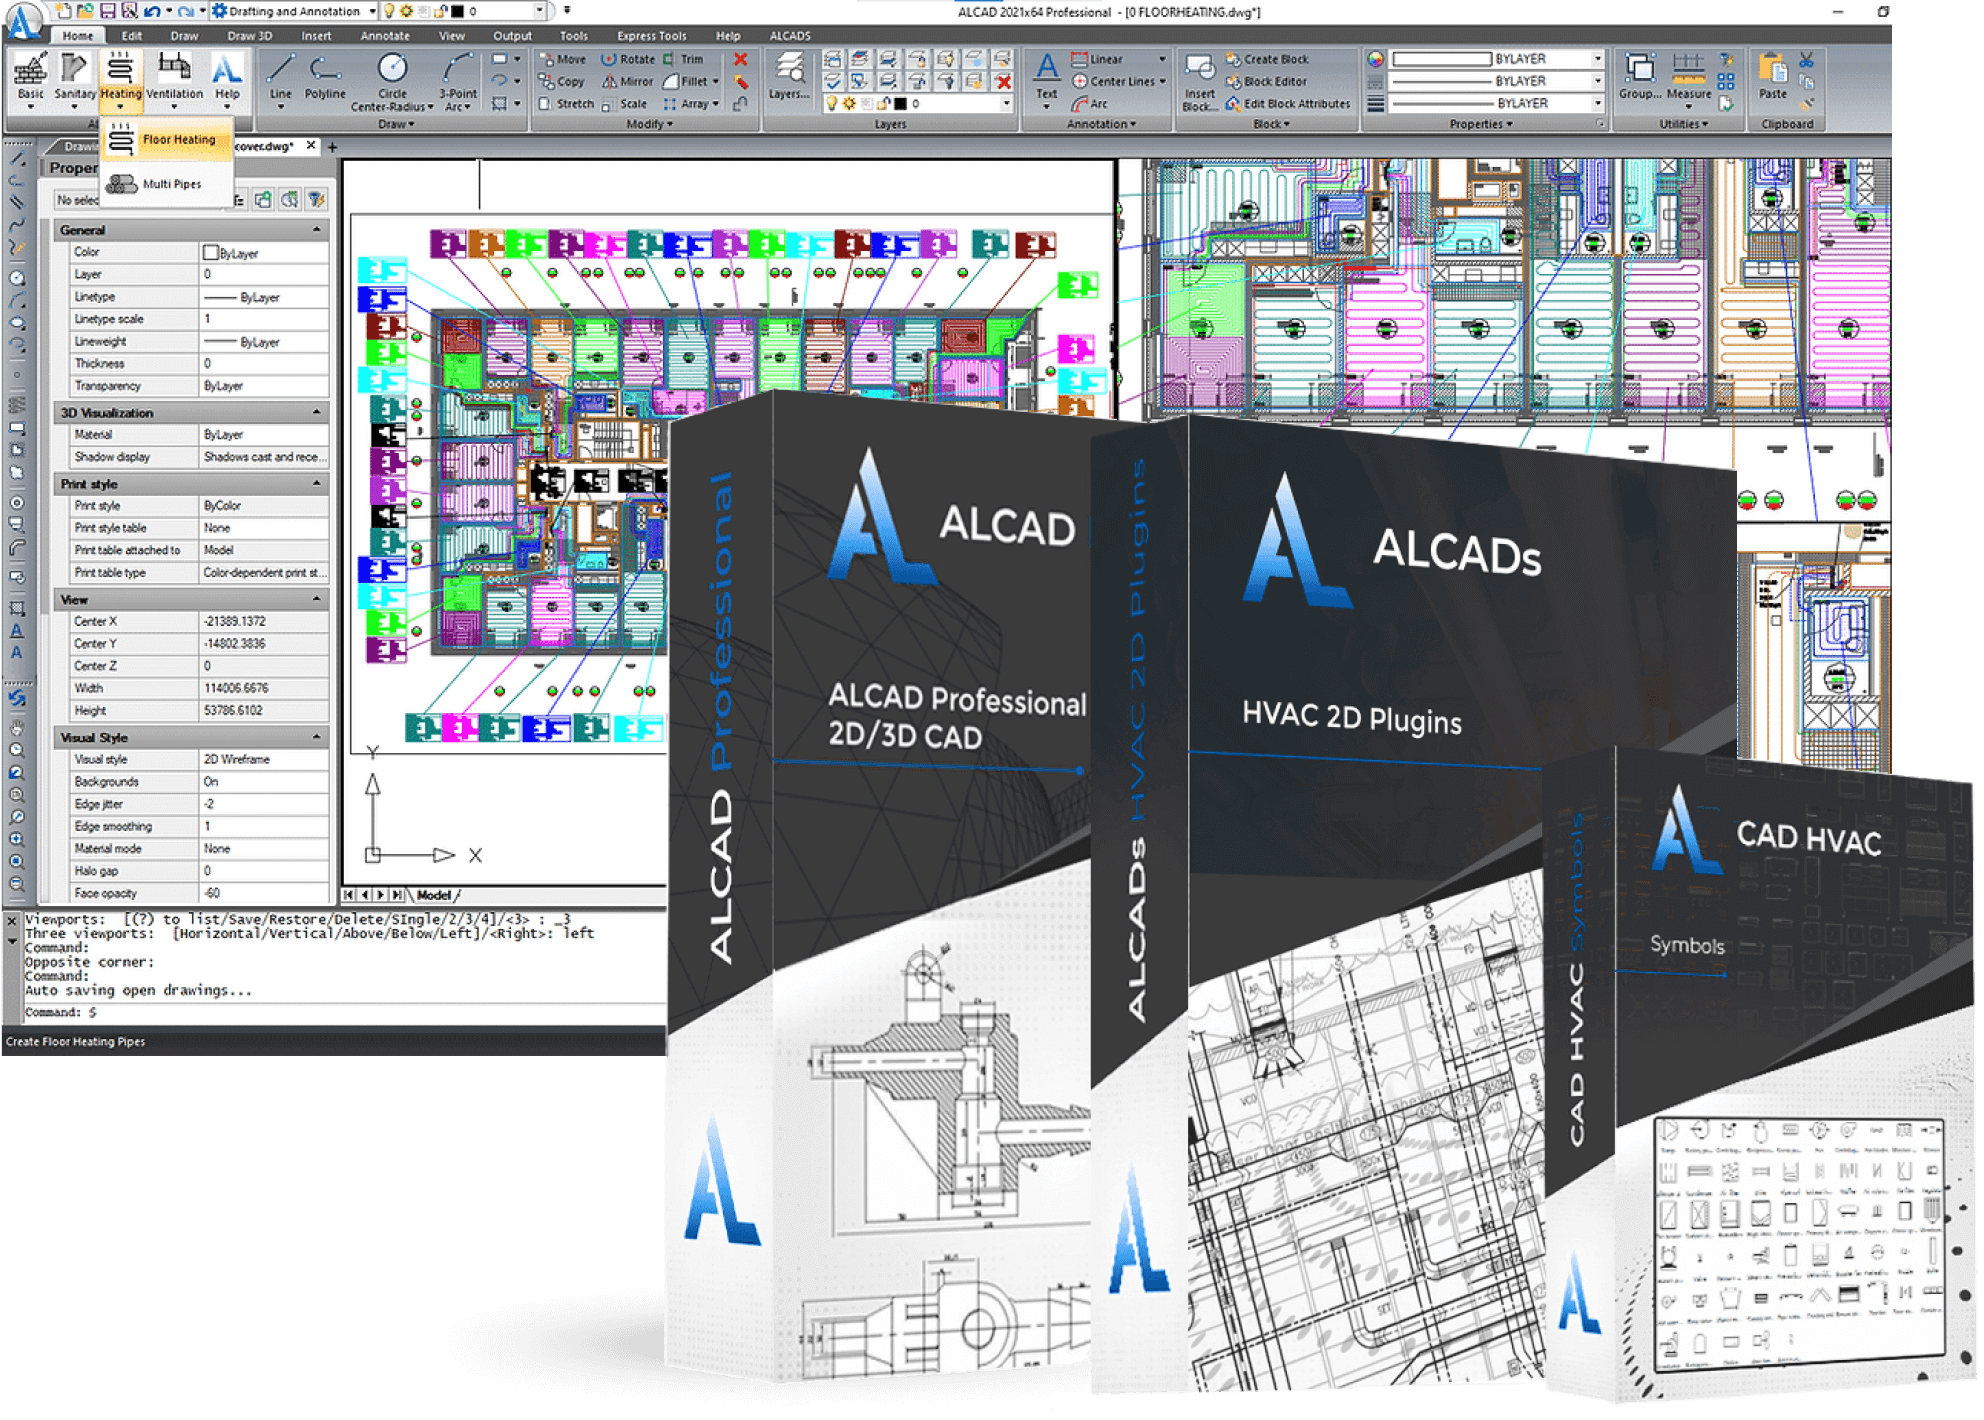Click the ByLayer color swatch in General
Screen dimensions: 1984x1420
(211, 252)
